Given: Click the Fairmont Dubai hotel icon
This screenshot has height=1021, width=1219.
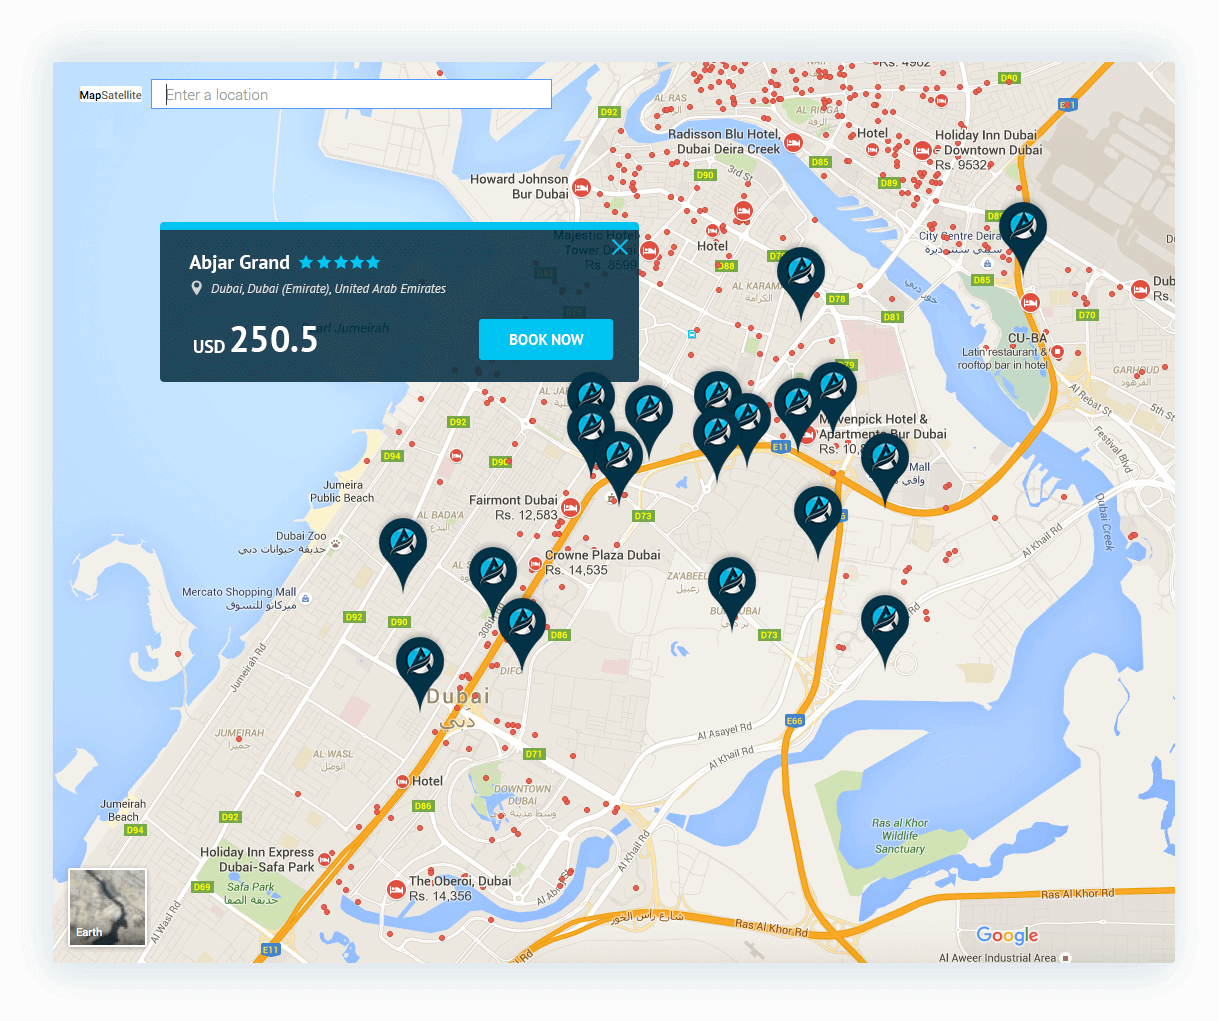Looking at the screenshot, I should pos(571,507).
